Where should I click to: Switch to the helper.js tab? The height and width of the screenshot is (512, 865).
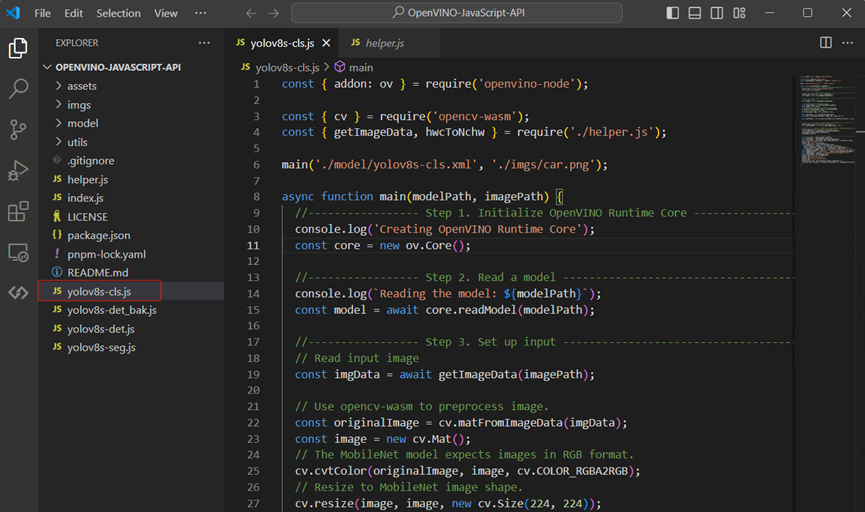click(x=384, y=43)
